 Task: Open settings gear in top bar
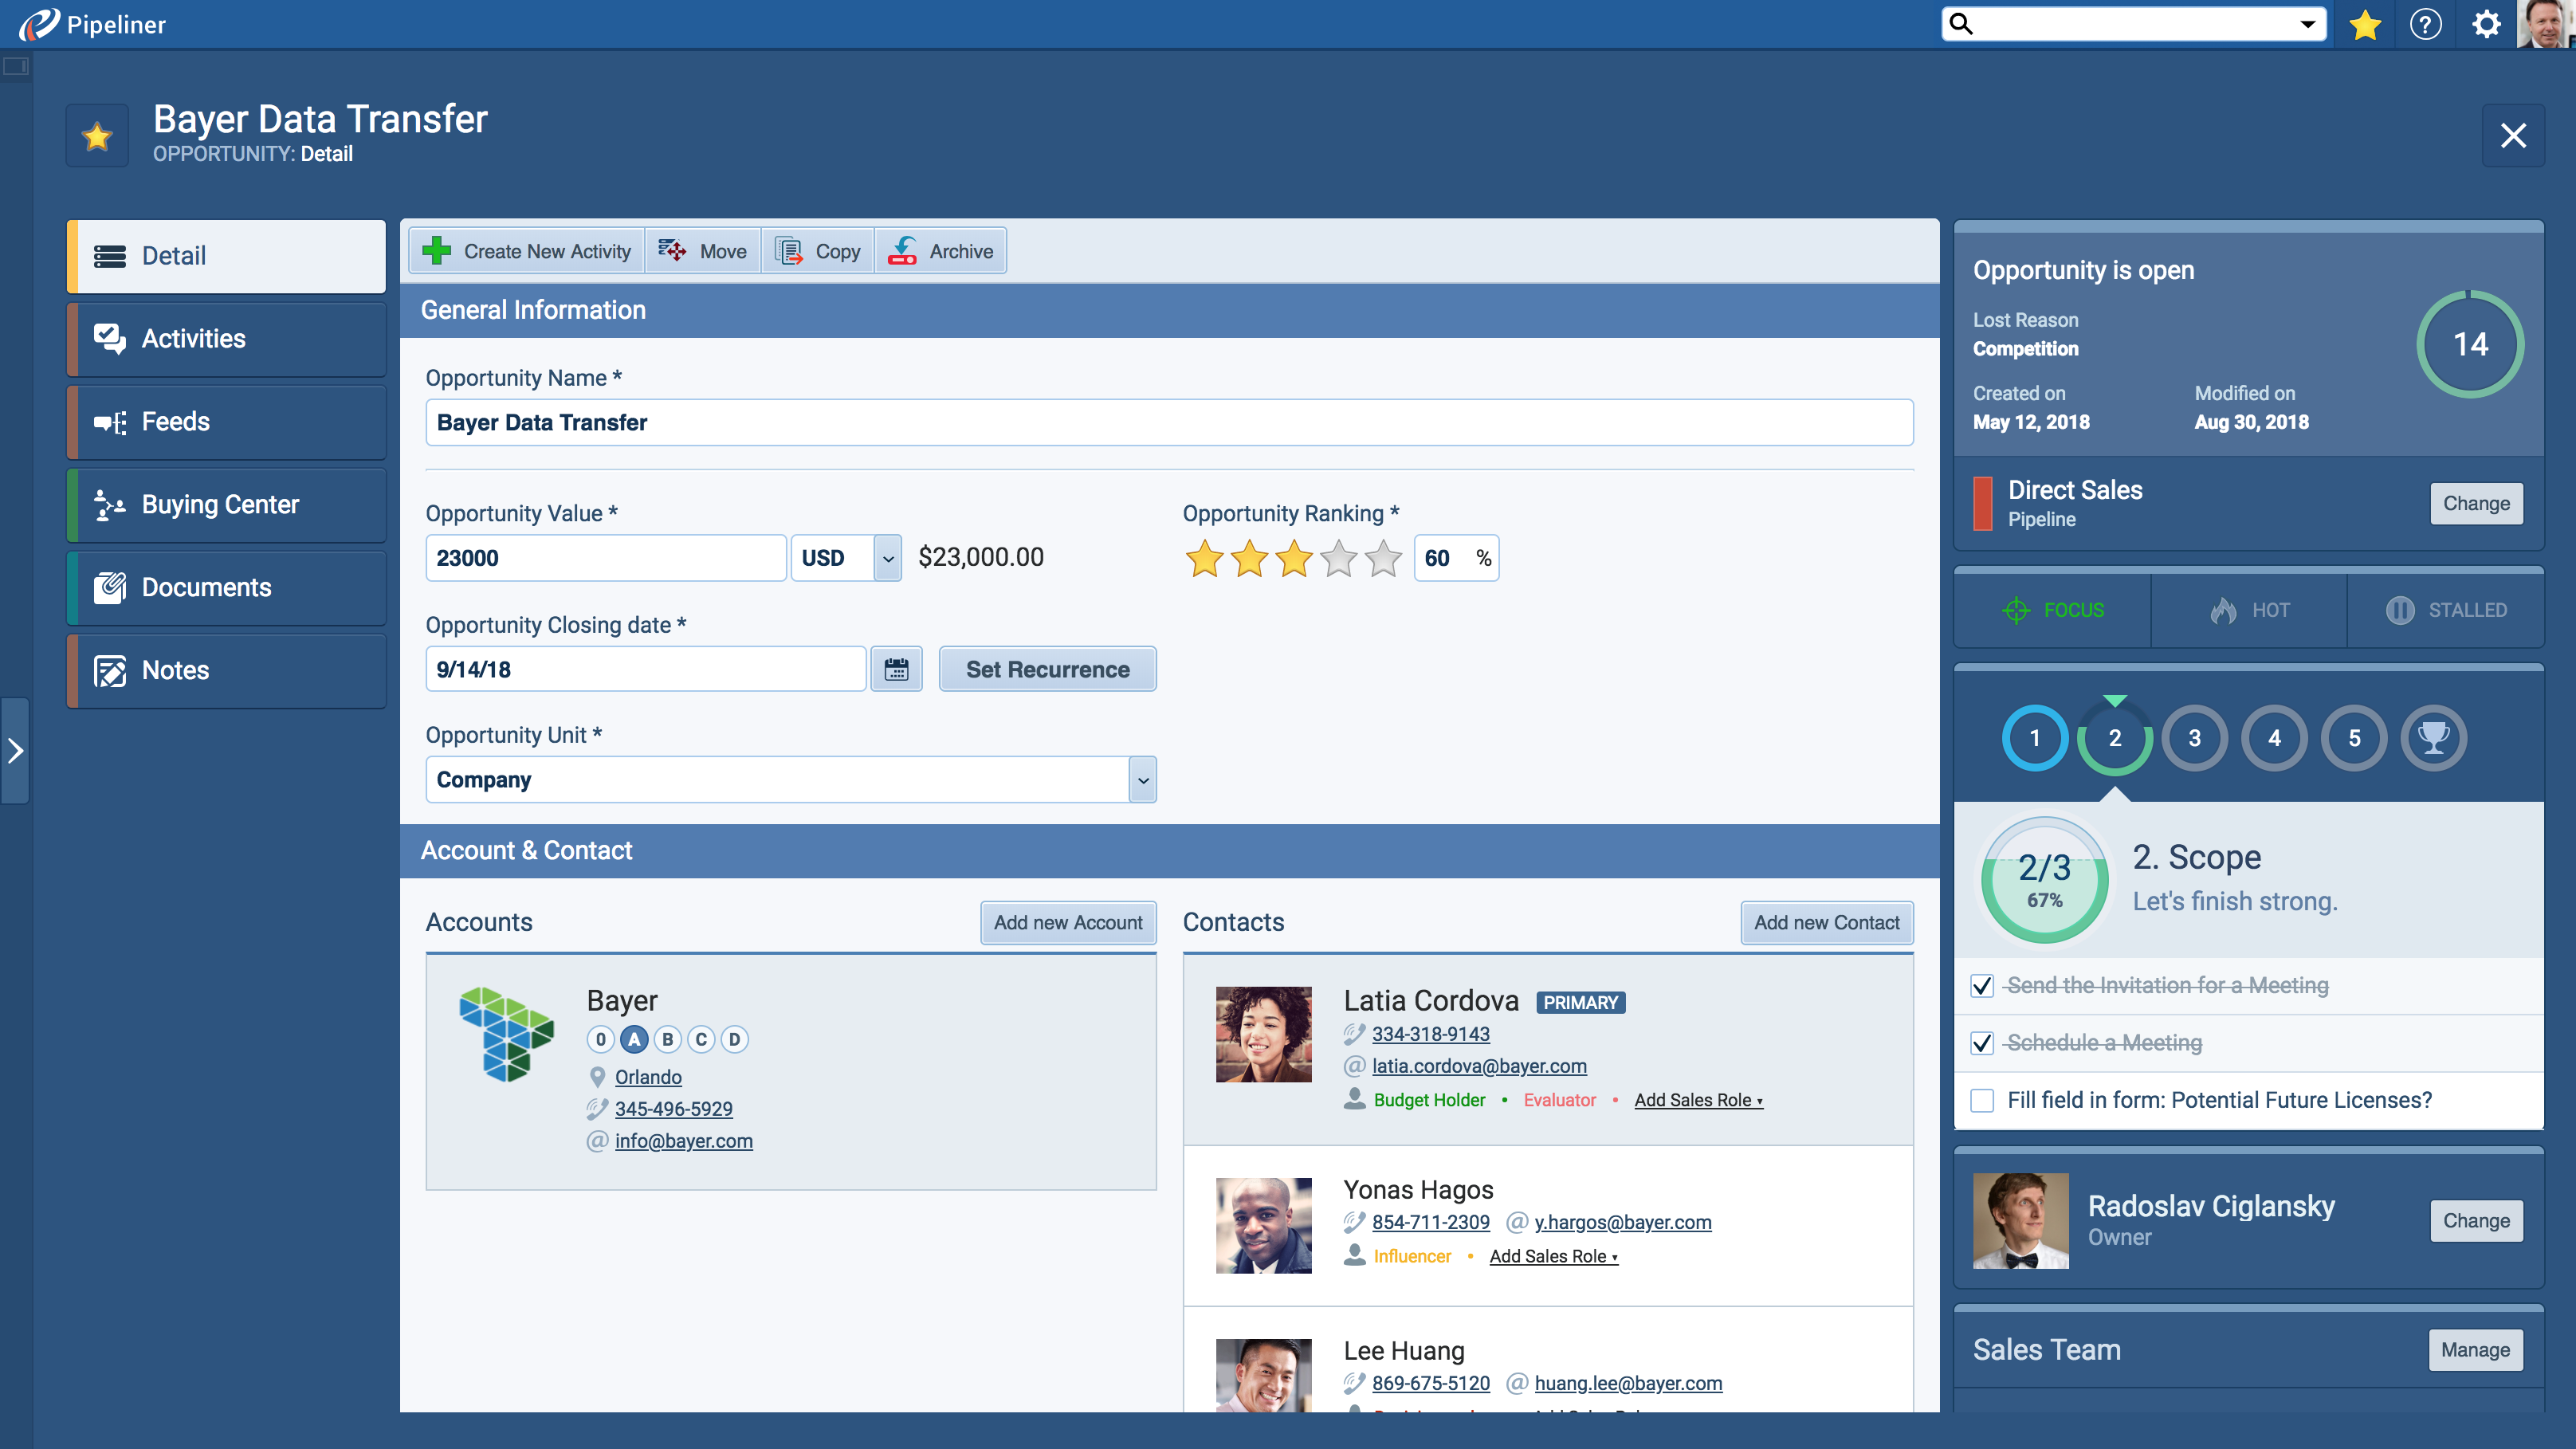[x=2486, y=24]
